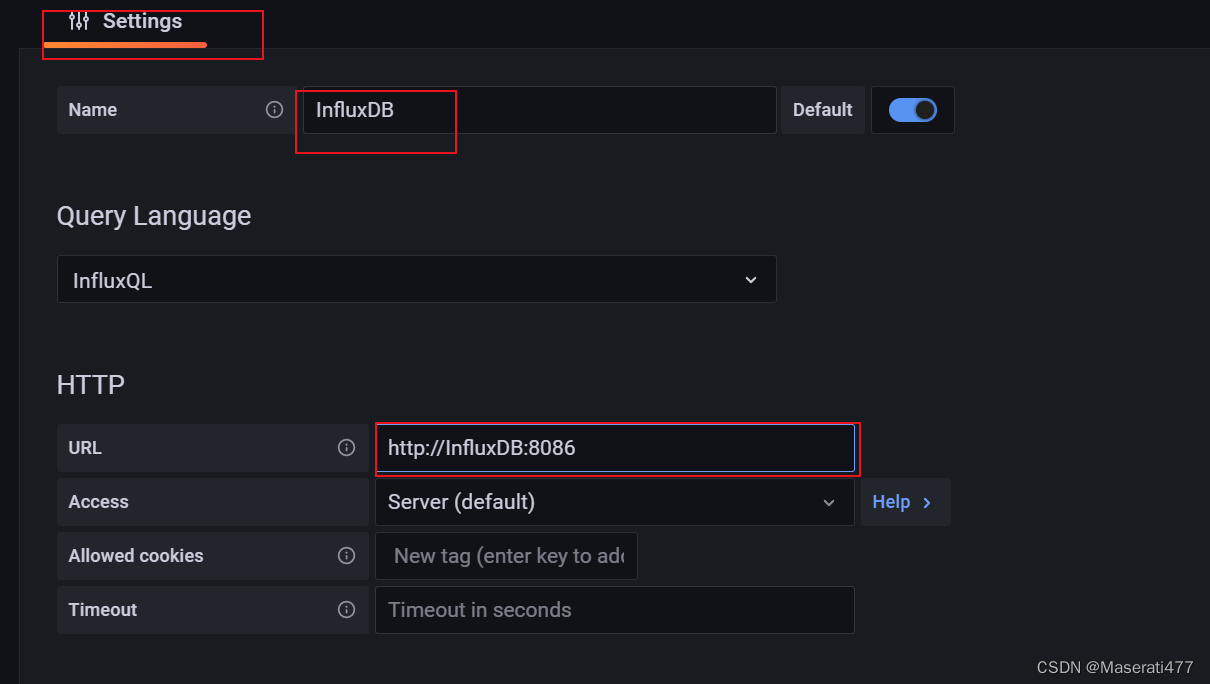
Task: Click the Allowed cookies New tag input
Action: pos(506,556)
